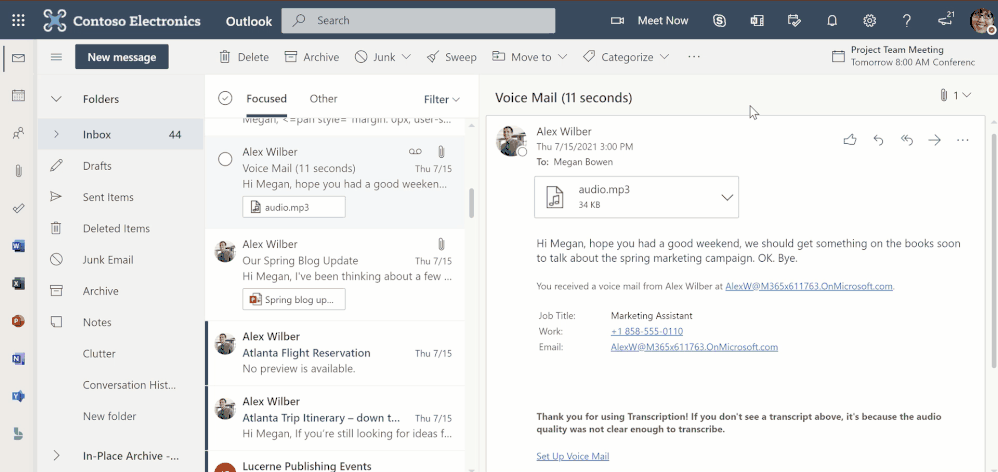Click the Like thumbs-up icon

[x=850, y=140]
